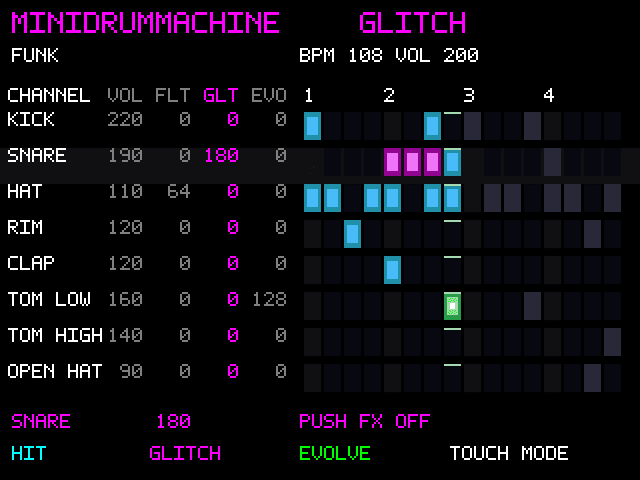Enable the Kick step 12 cell

[x=532, y=126]
